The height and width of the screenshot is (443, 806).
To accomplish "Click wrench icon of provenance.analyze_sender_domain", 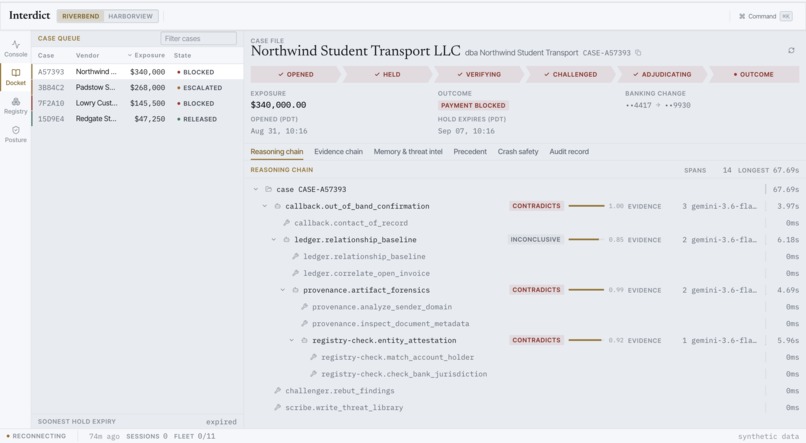I will pyautogui.click(x=304, y=306).
